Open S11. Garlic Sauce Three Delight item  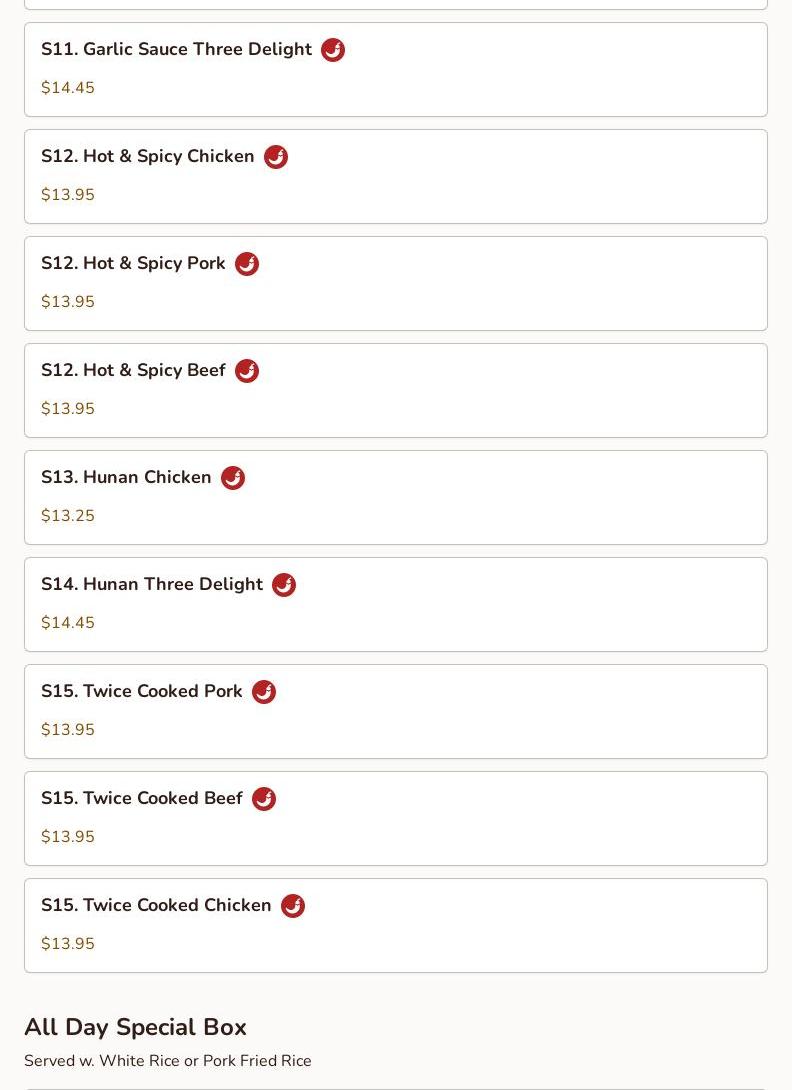coord(396,70)
